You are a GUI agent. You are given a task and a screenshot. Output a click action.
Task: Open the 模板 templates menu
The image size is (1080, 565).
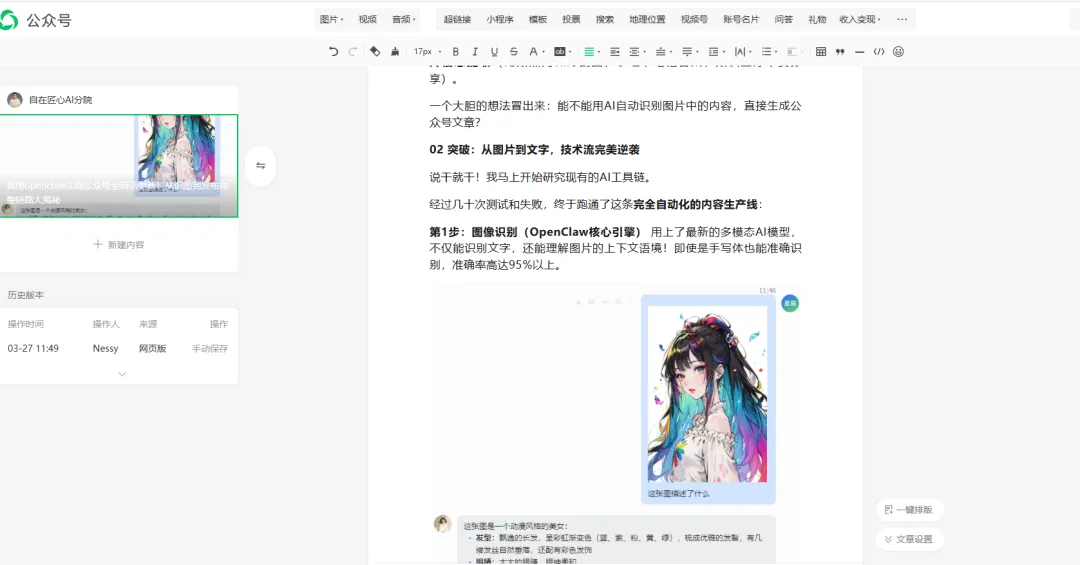pos(537,19)
